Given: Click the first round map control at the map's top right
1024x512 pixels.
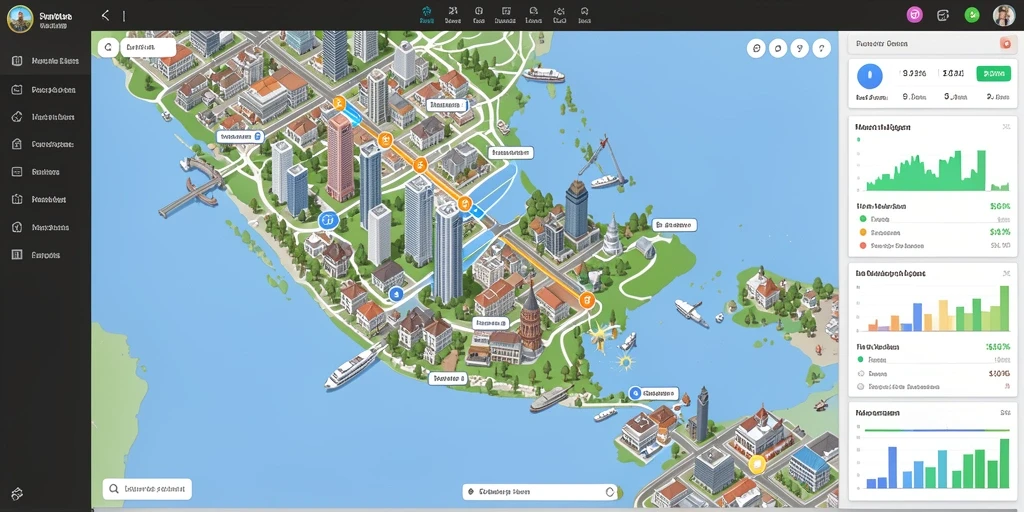Looking at the screenshot, I should 756,48.
